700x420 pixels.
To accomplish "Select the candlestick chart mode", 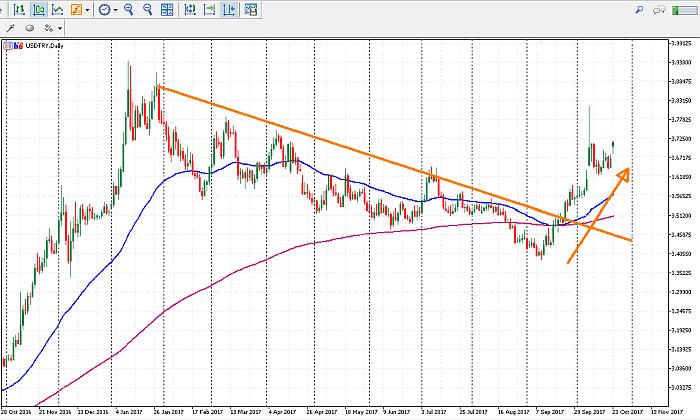I will click(39, 10).
